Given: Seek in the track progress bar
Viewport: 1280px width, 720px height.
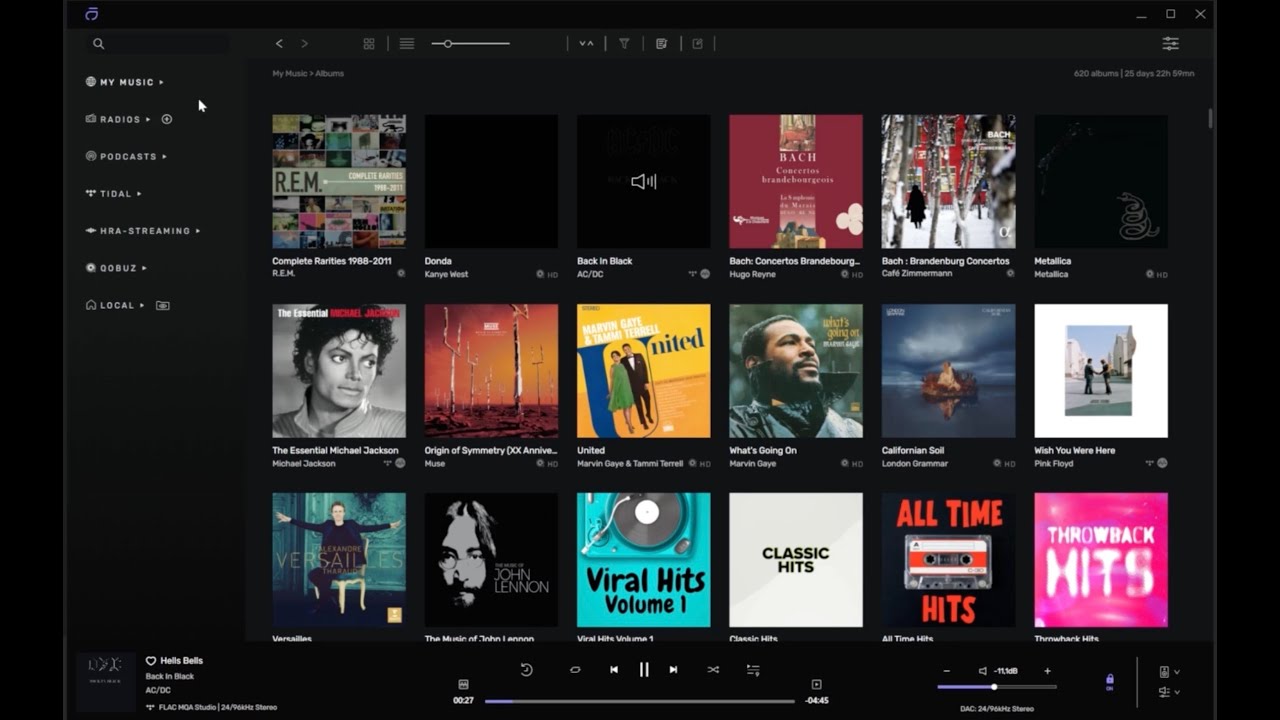Looking at the screenshot, I should point(640,701).
